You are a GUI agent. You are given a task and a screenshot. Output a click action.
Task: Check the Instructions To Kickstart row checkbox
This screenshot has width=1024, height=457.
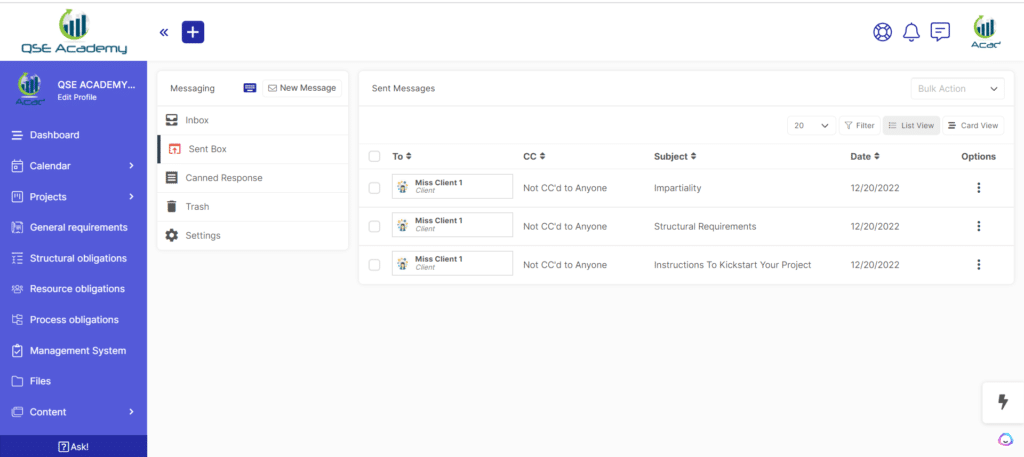374,265
